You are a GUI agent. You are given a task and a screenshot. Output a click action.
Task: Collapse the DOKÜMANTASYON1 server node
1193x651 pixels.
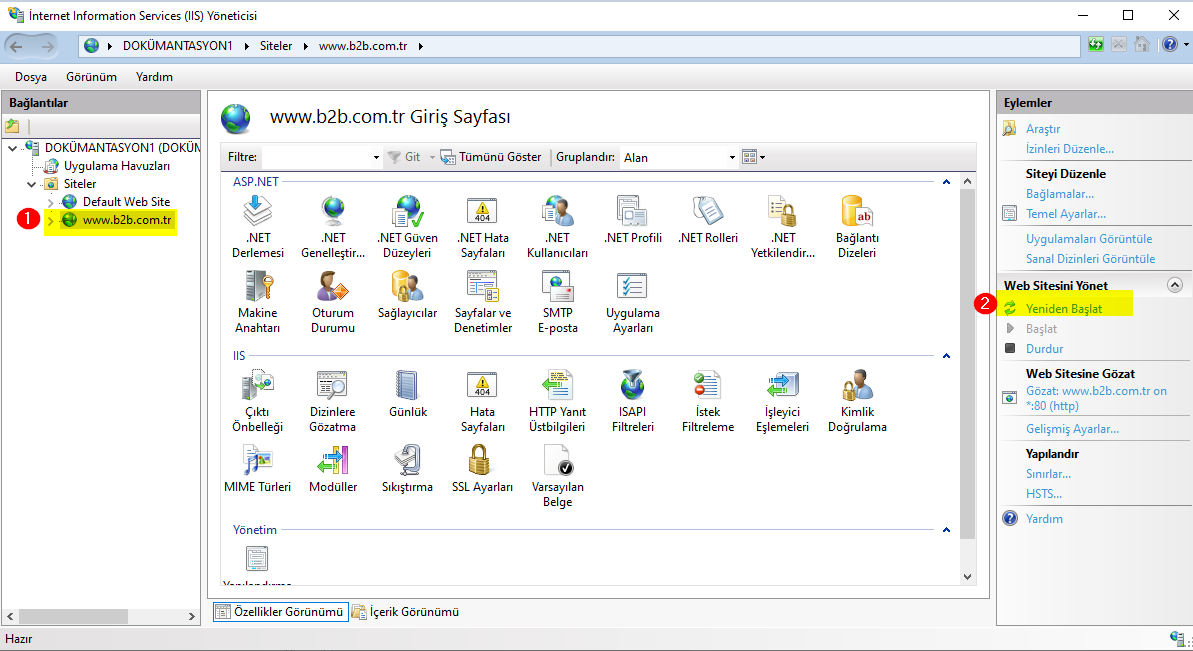(x=13, y=148)
